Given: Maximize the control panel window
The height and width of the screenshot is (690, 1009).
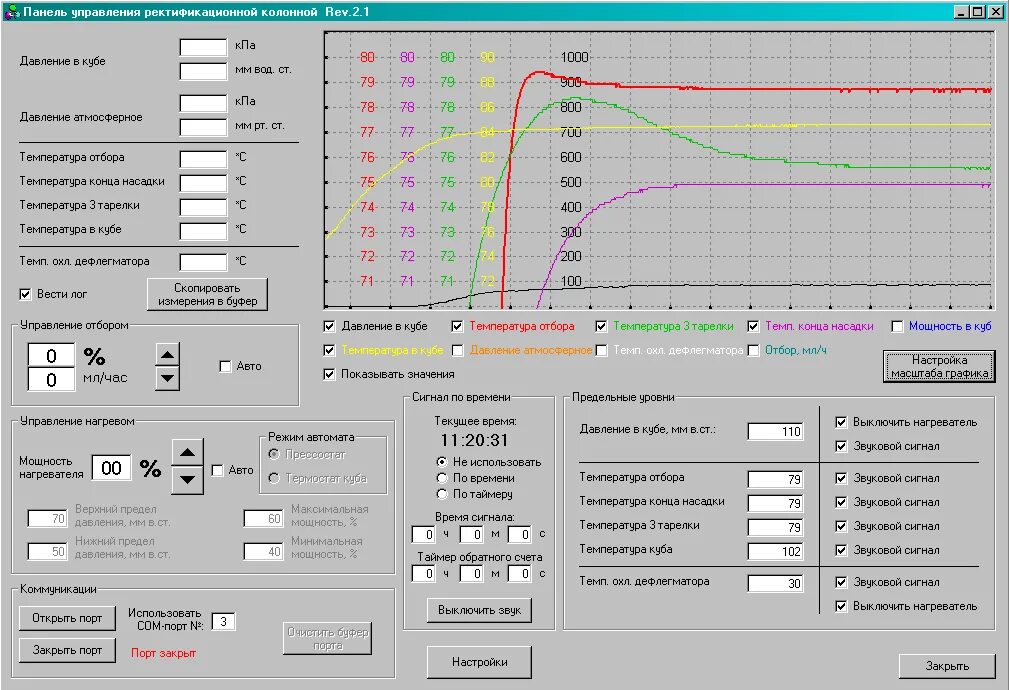Looking at the screenshot, I should point(976,12).
